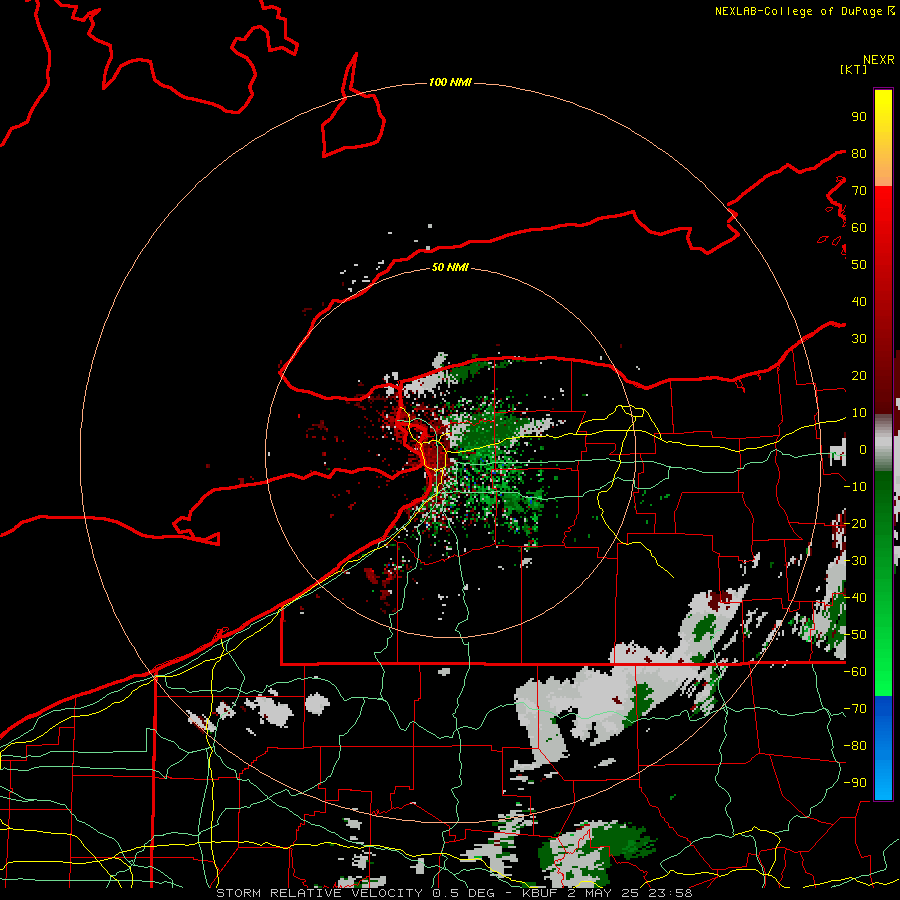Click the 0 value on the velocity scale
Viewport: 900px width, 900px height.
[863, 449]
